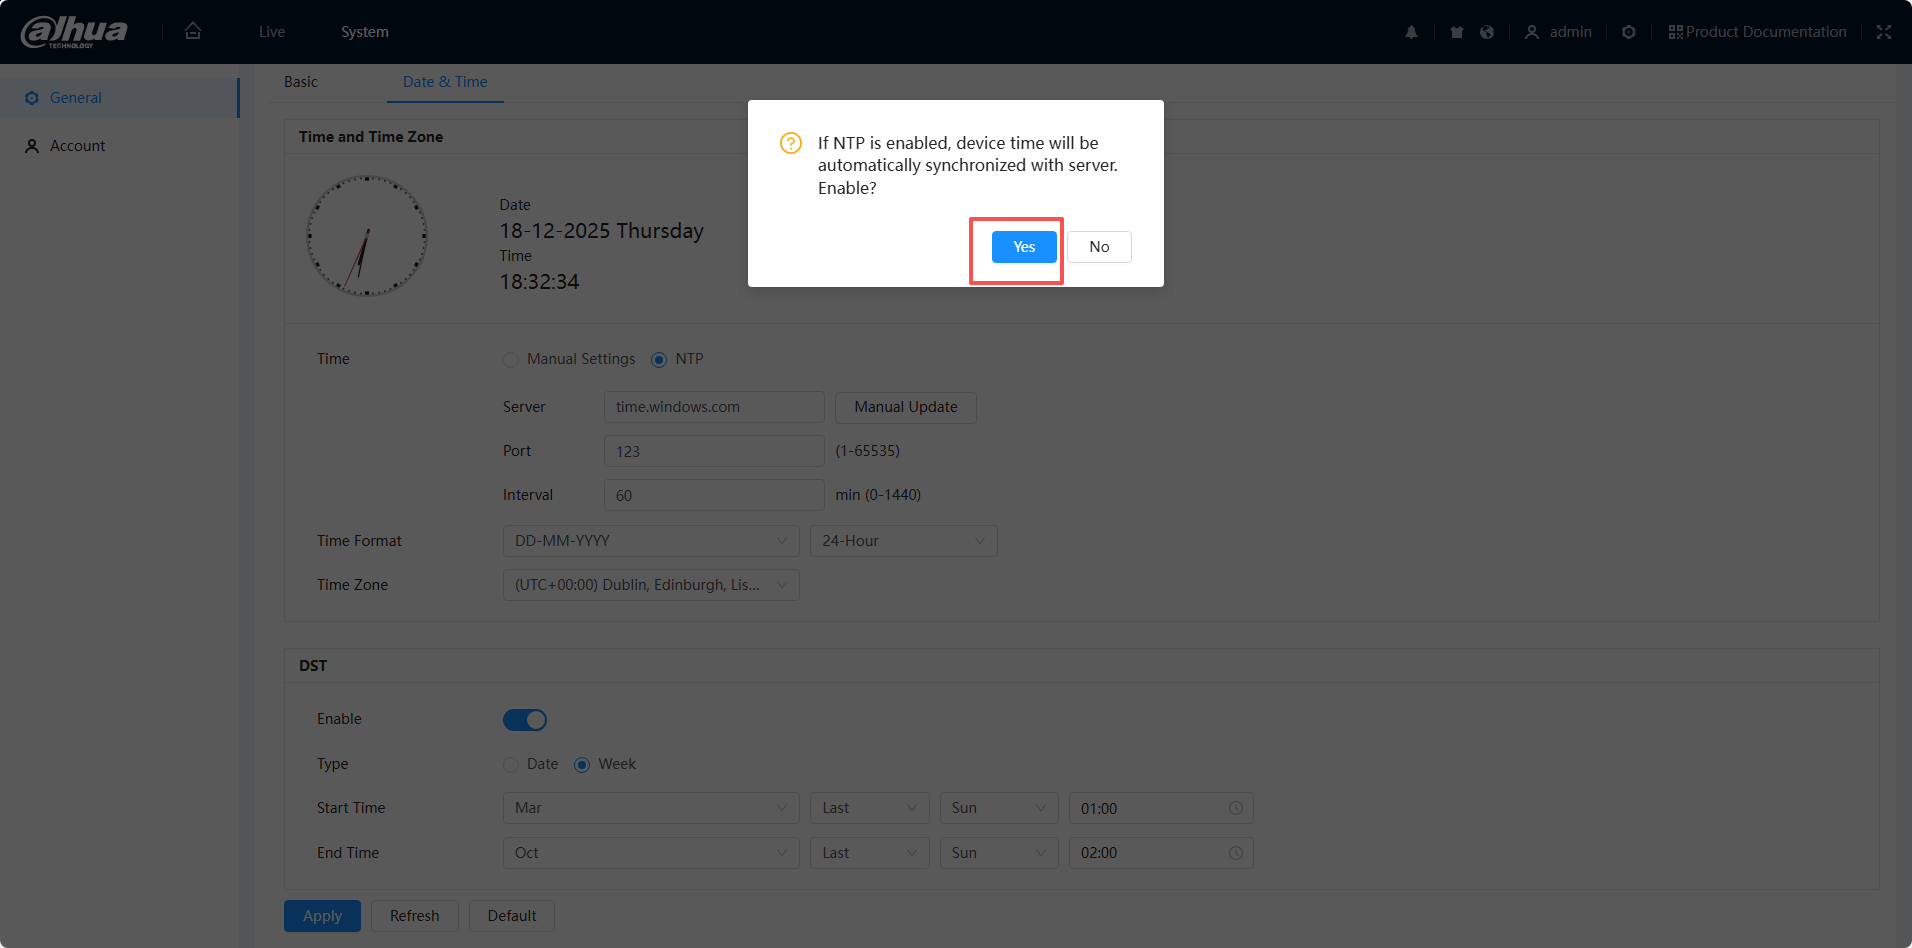
Task: Select the Manual Settings radio button
Action: point(511,360)
